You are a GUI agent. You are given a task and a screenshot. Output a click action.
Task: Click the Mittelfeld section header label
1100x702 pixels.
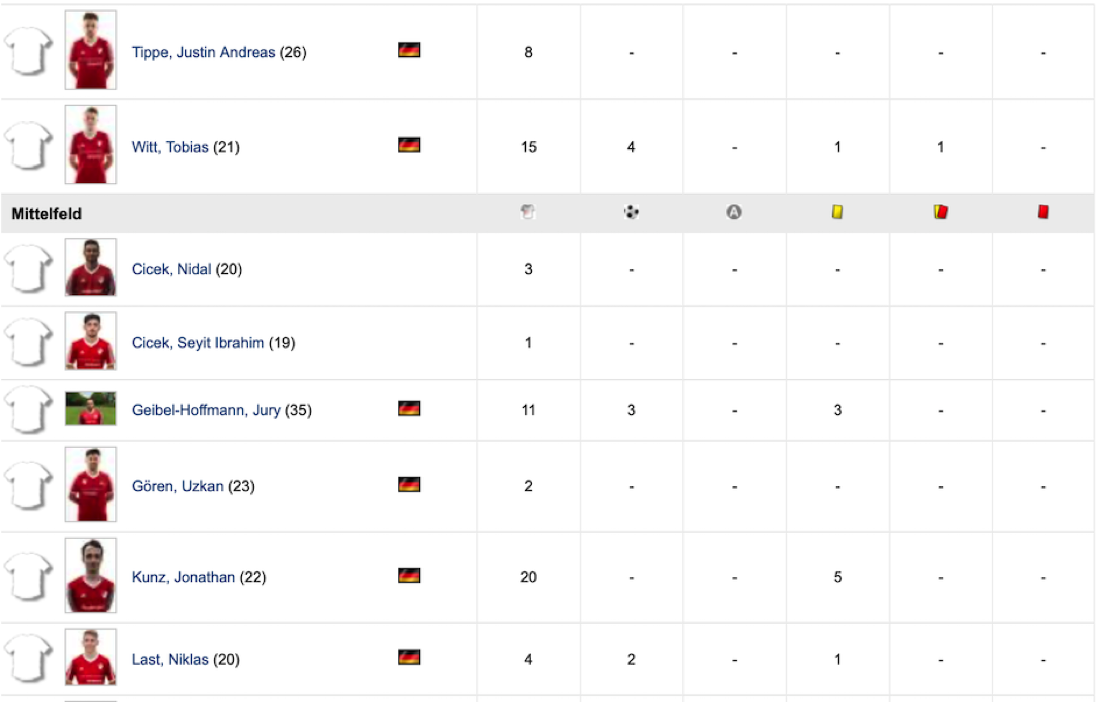coord(47,214)
